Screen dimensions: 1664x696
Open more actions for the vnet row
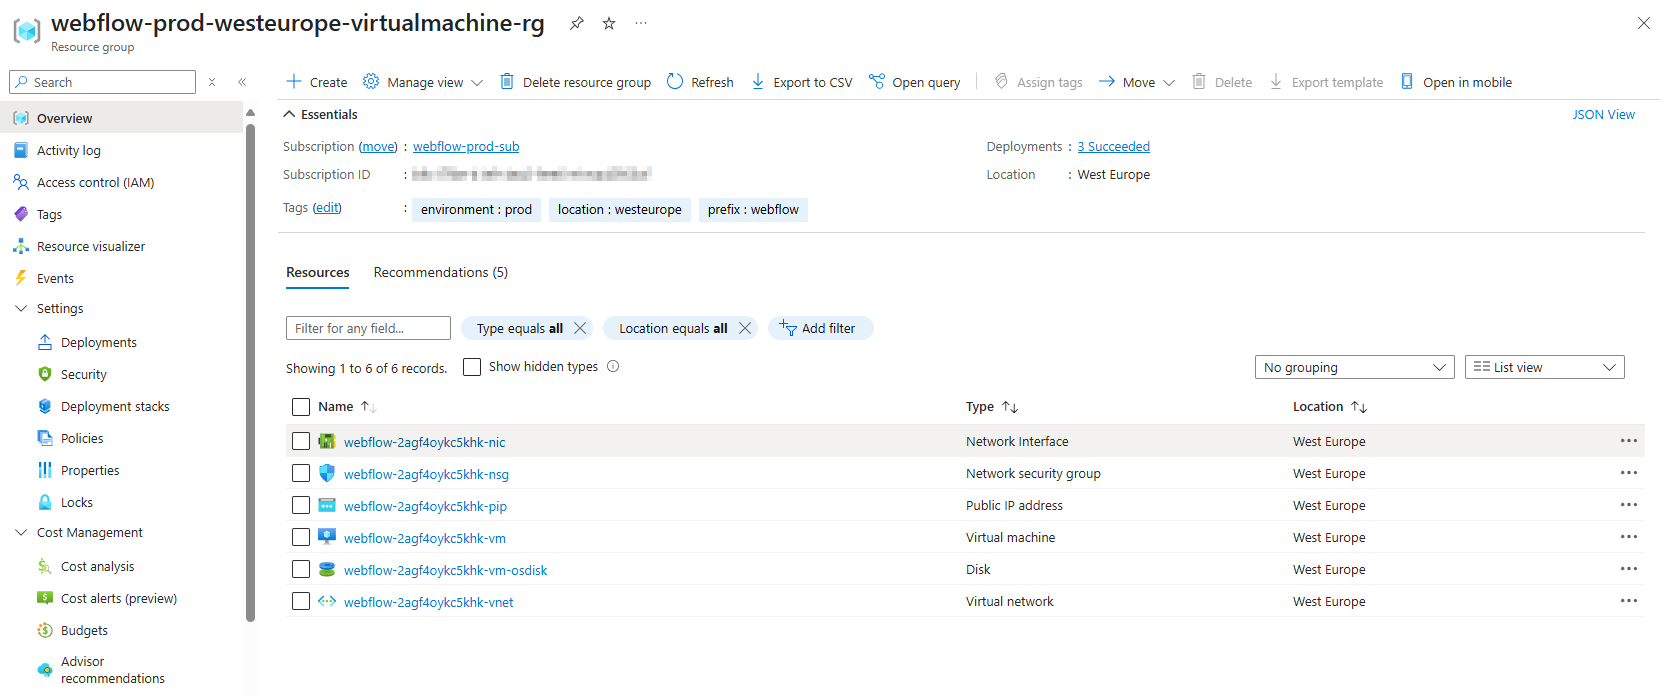point(1629,601)
